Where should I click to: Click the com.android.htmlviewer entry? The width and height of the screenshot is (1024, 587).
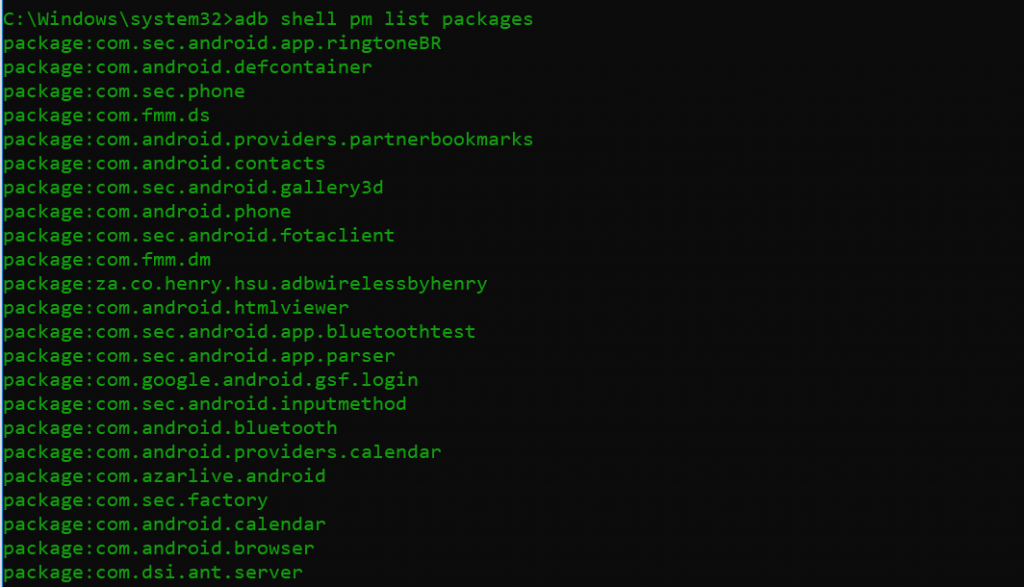[x=176, y=308]
